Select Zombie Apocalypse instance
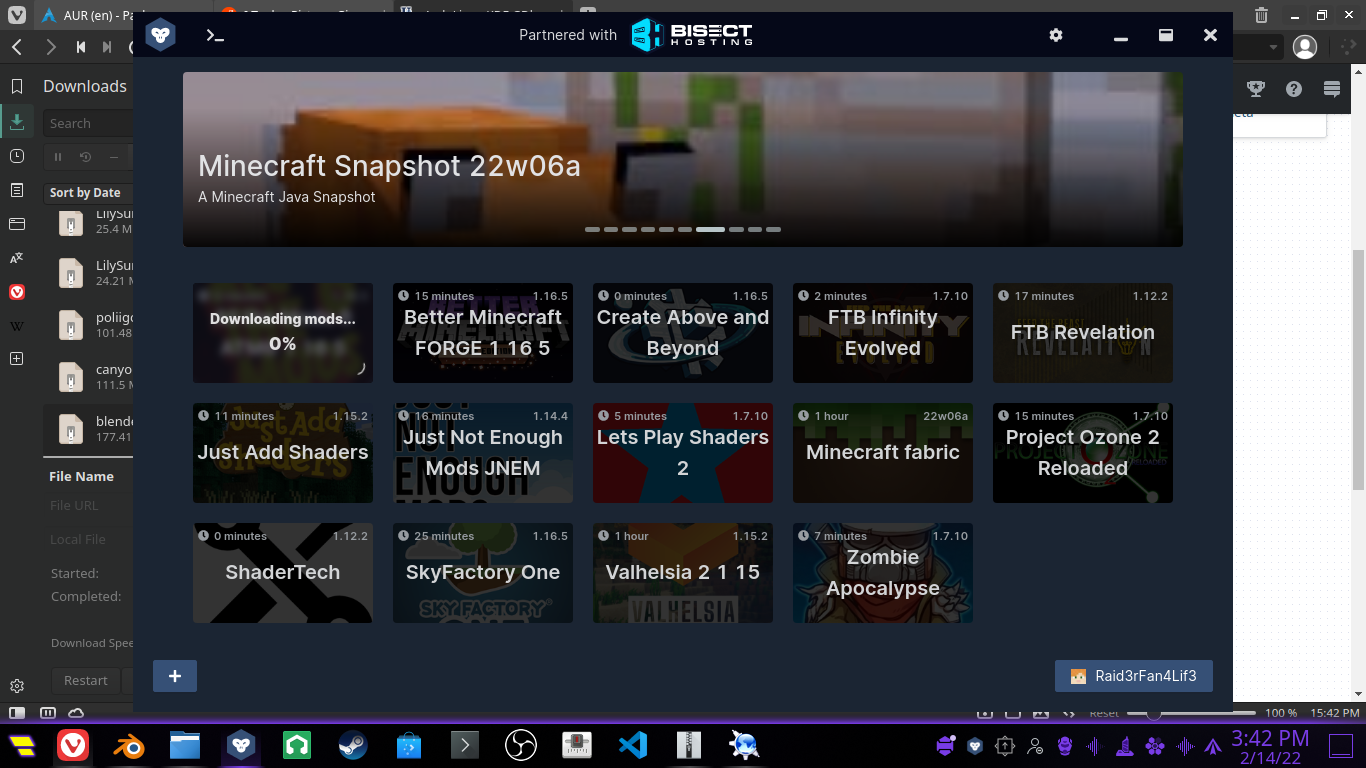1366x768 pixels. click(x=883, y=573)
